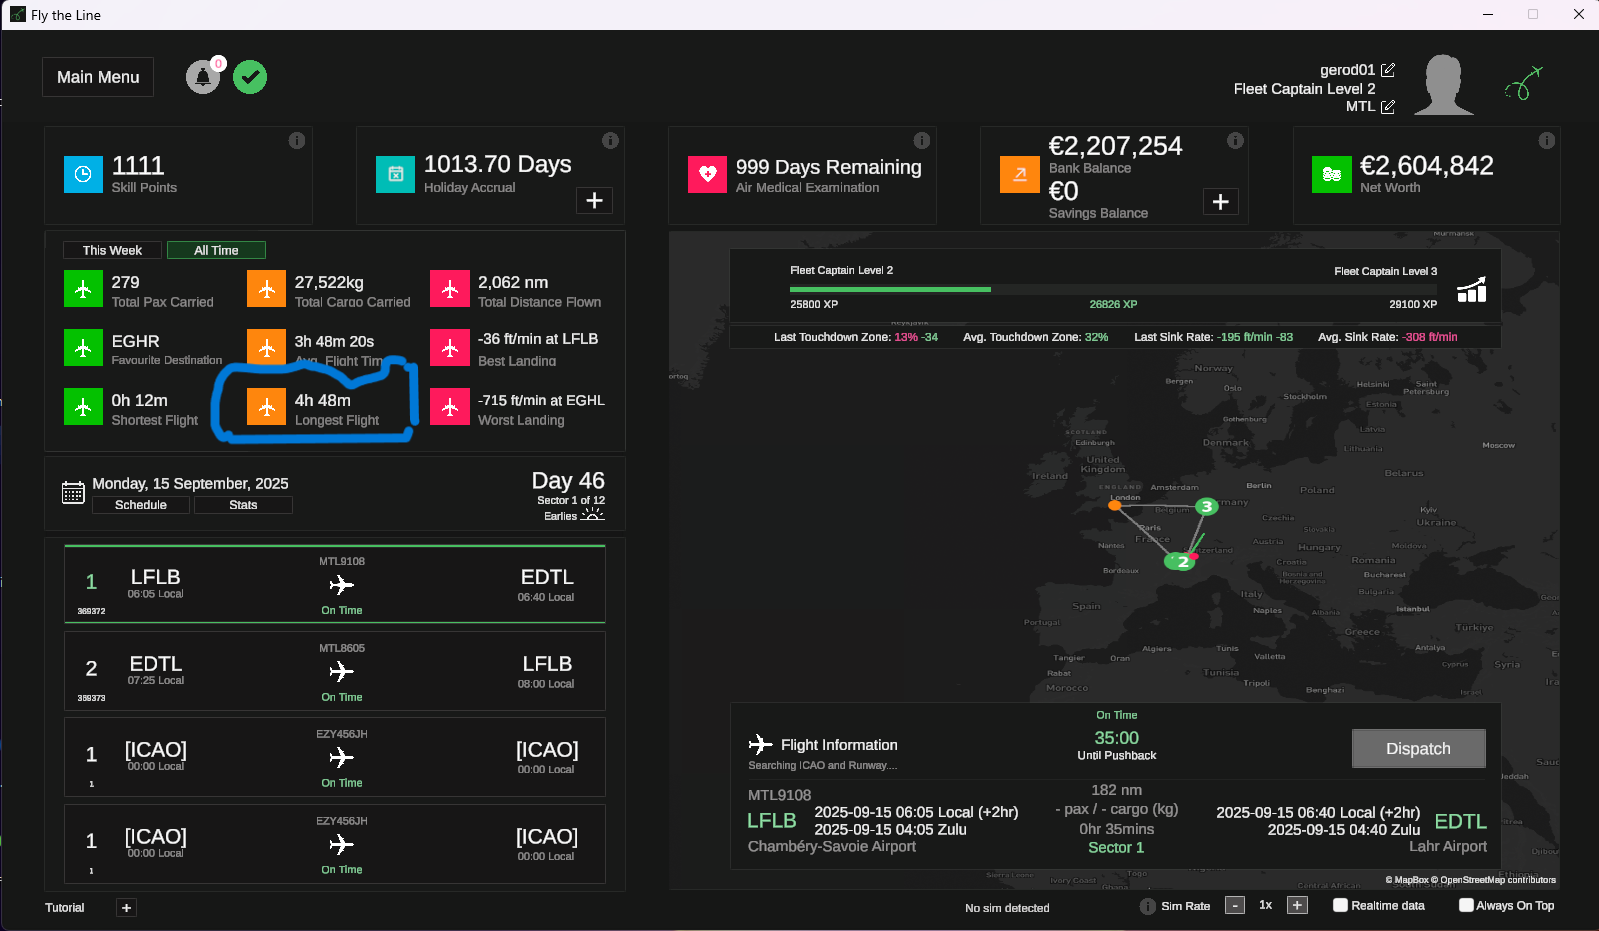Switch to the This Week tab
Image resolution: width=1599 pixels, height=931 pixels.
click(112, 251)
